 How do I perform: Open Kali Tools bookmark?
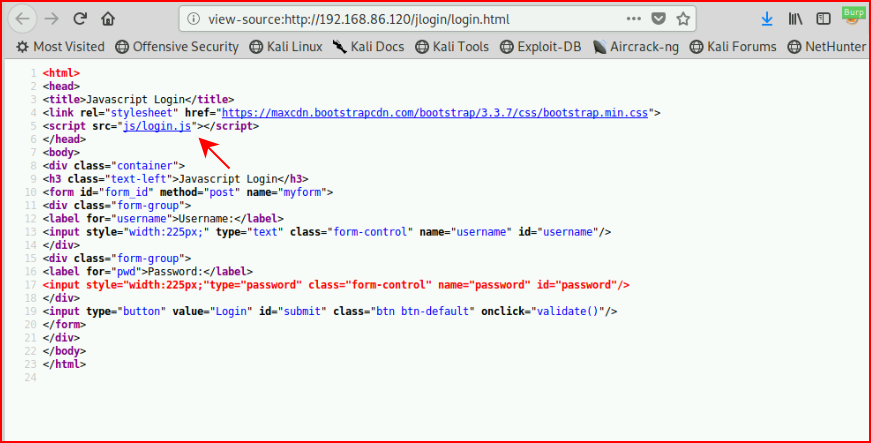point(452,47)
